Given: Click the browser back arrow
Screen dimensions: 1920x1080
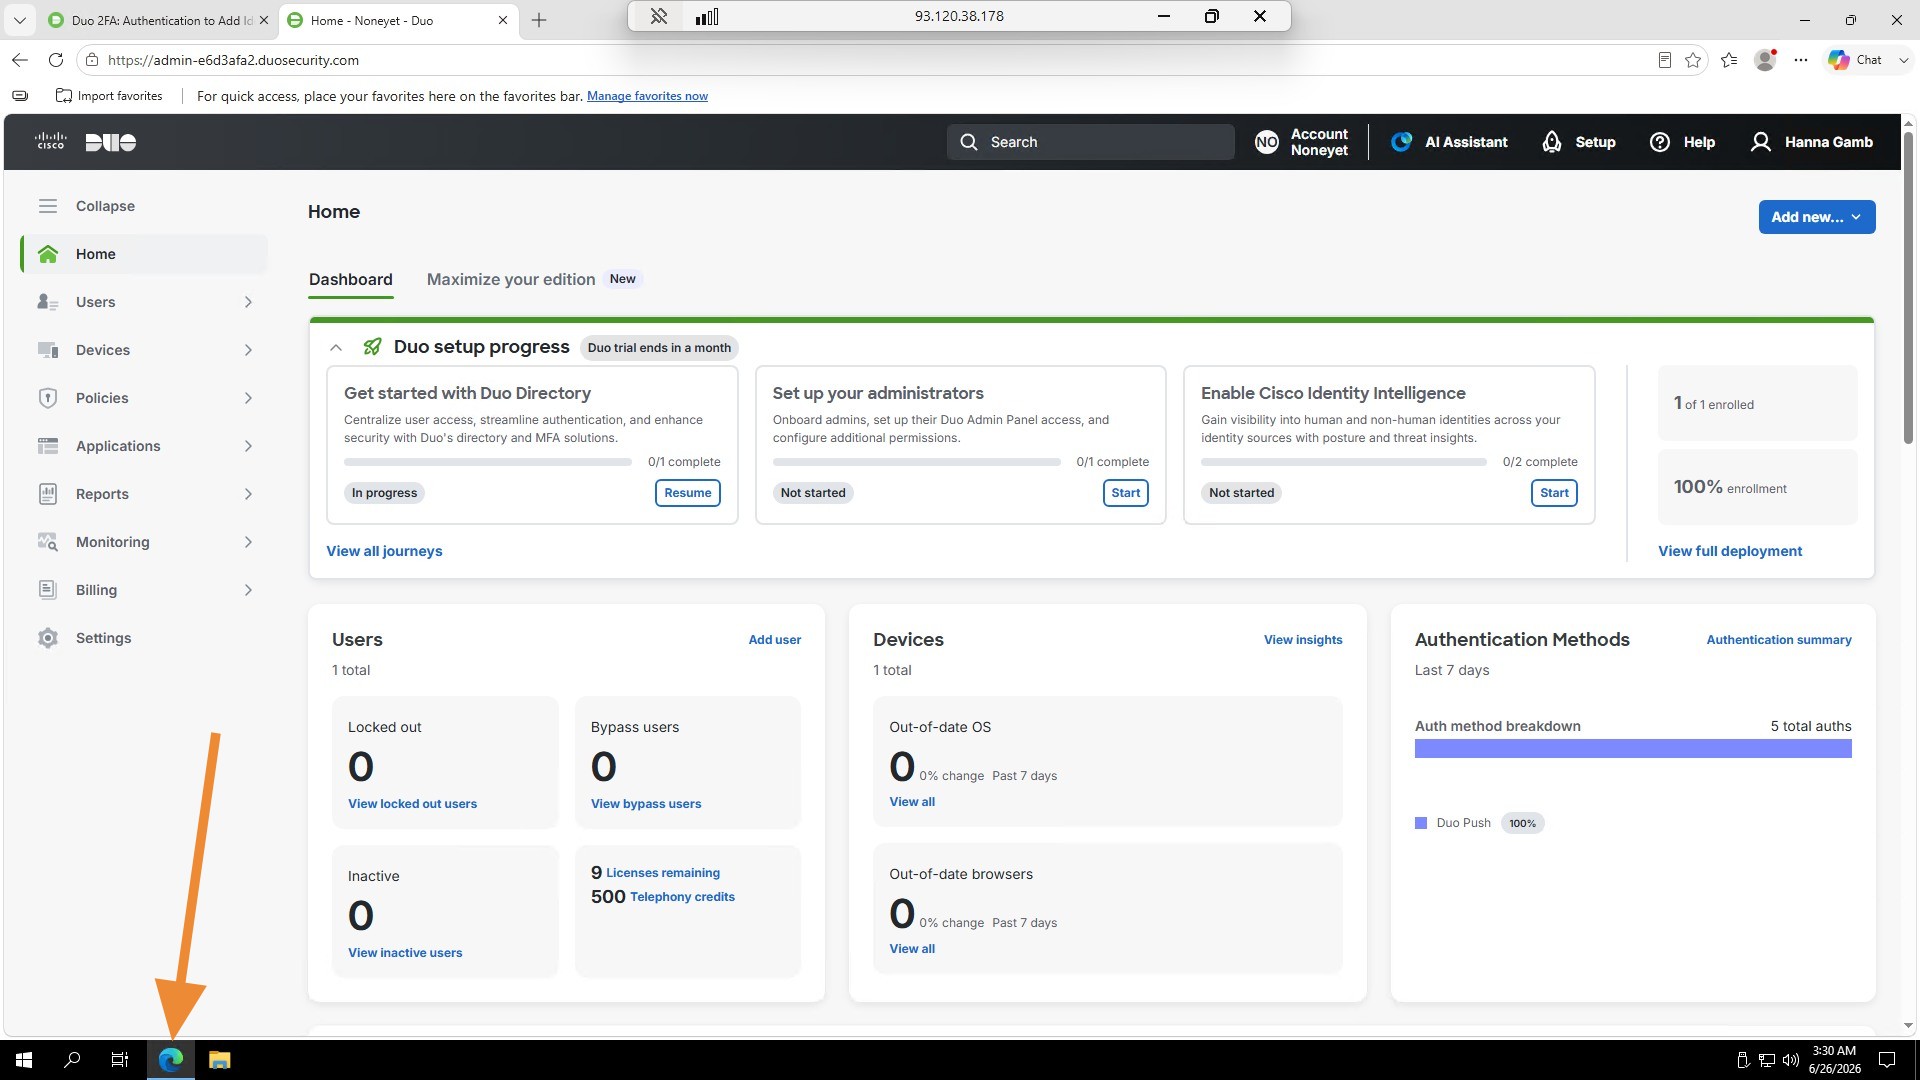Looking at the screenshot, I should click(20, 60).
